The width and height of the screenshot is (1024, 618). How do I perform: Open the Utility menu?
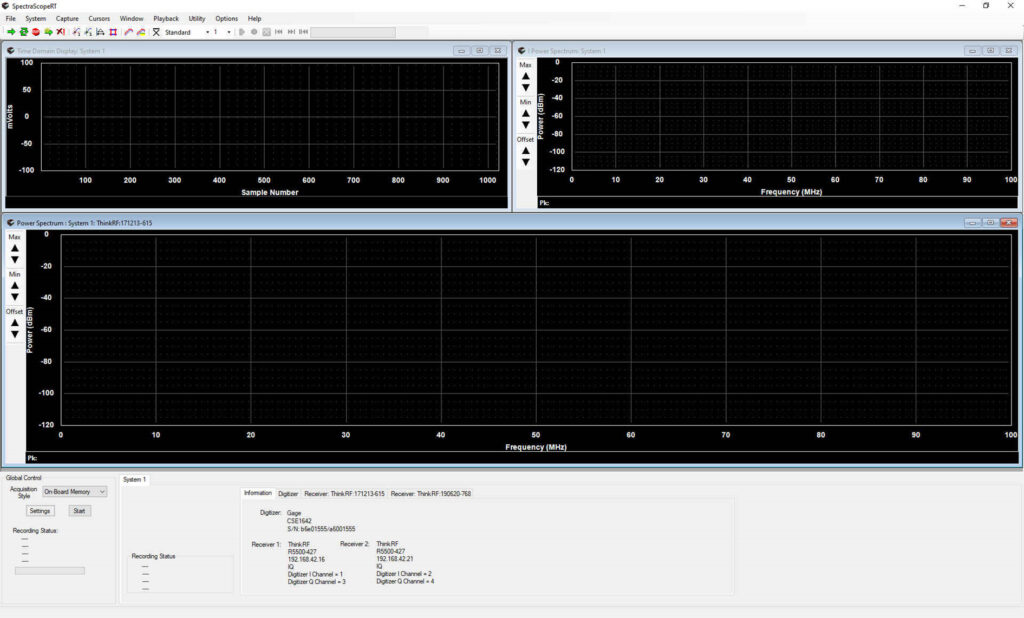point(197,19)
